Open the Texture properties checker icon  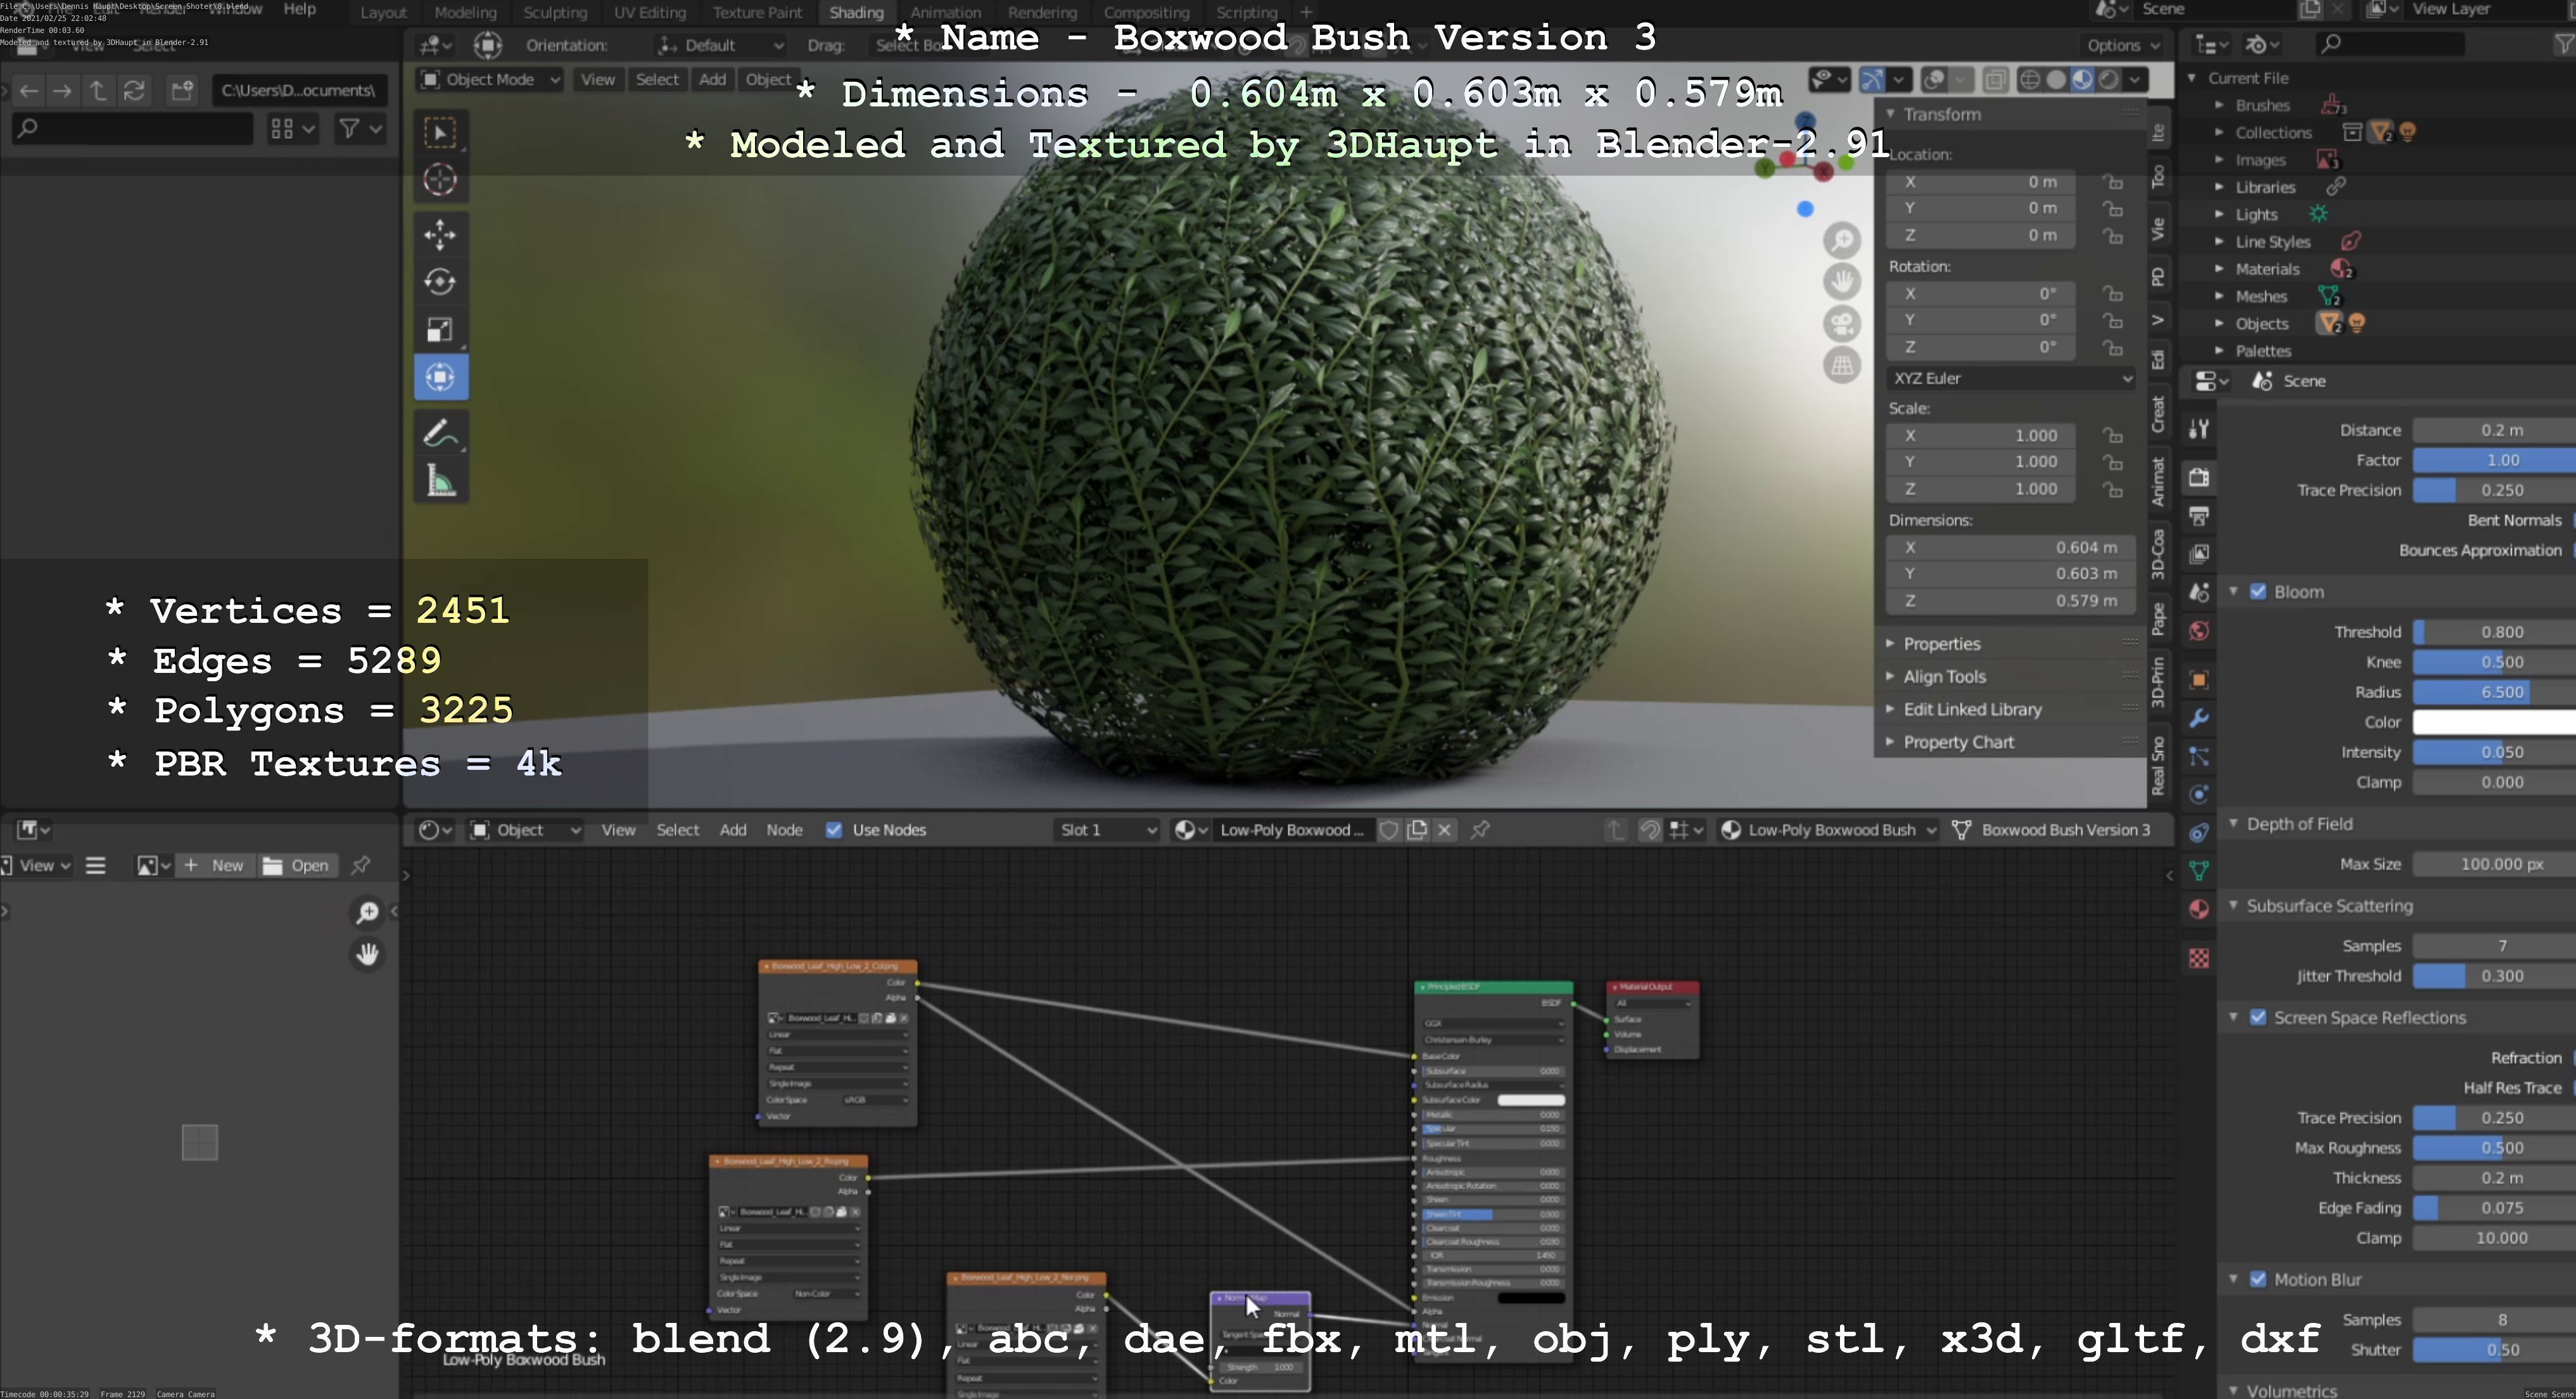pos(2199,958)
